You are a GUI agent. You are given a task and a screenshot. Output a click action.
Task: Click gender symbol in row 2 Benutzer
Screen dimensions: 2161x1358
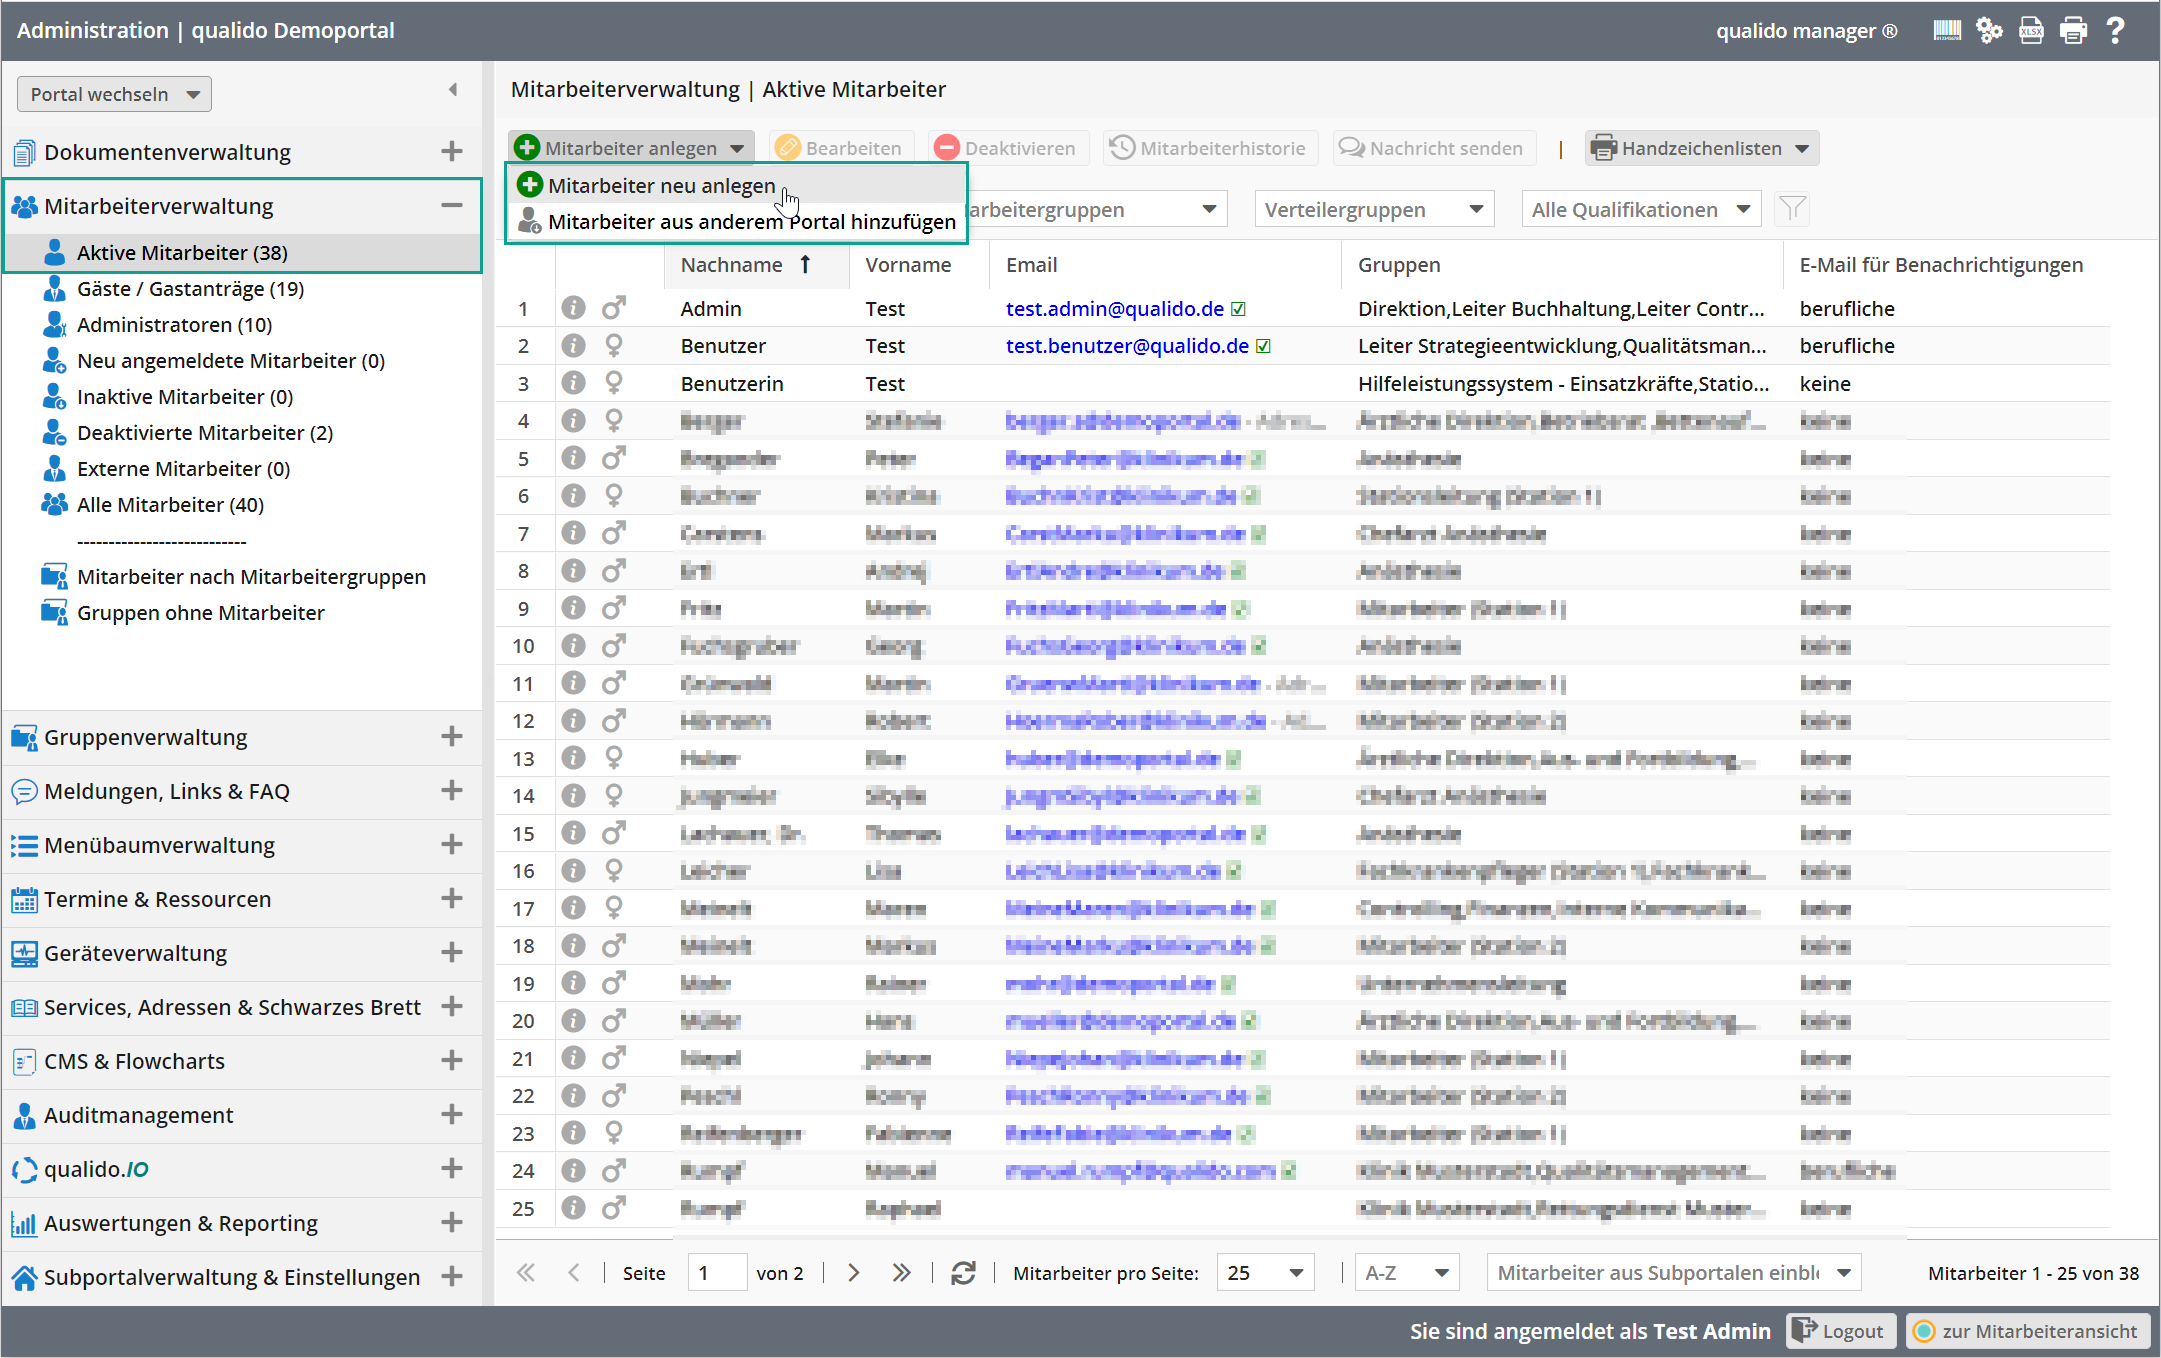point(614,346)
